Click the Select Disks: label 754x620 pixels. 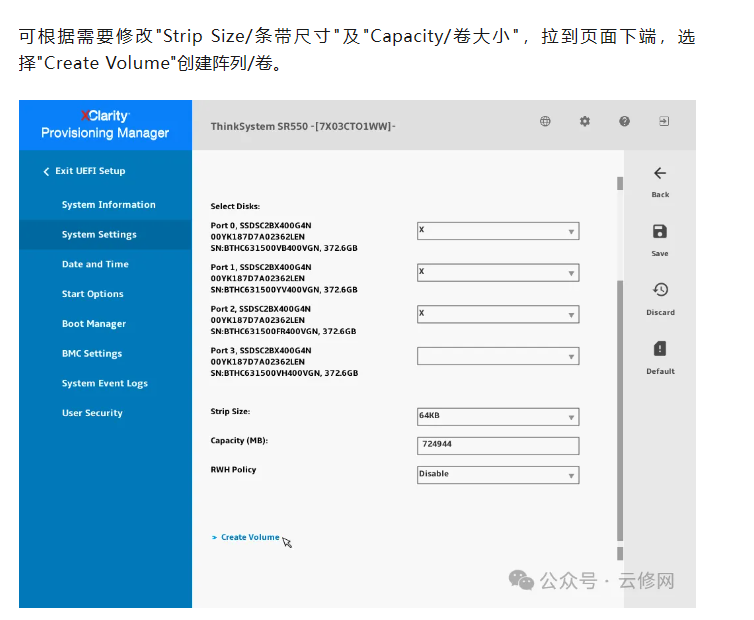pos(235,206)
